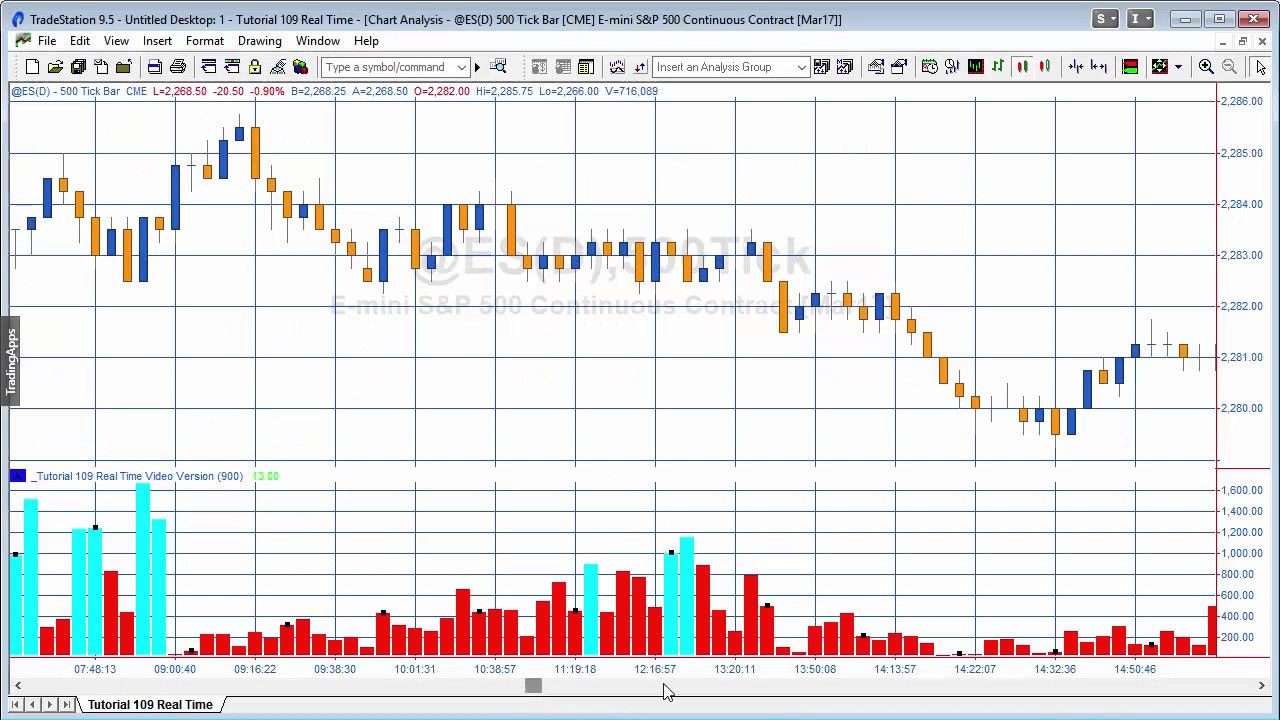The height and width of the screenshot is (720, 1280).
Task: Open the symbol/command dropdown arrow
Action: 461,67
